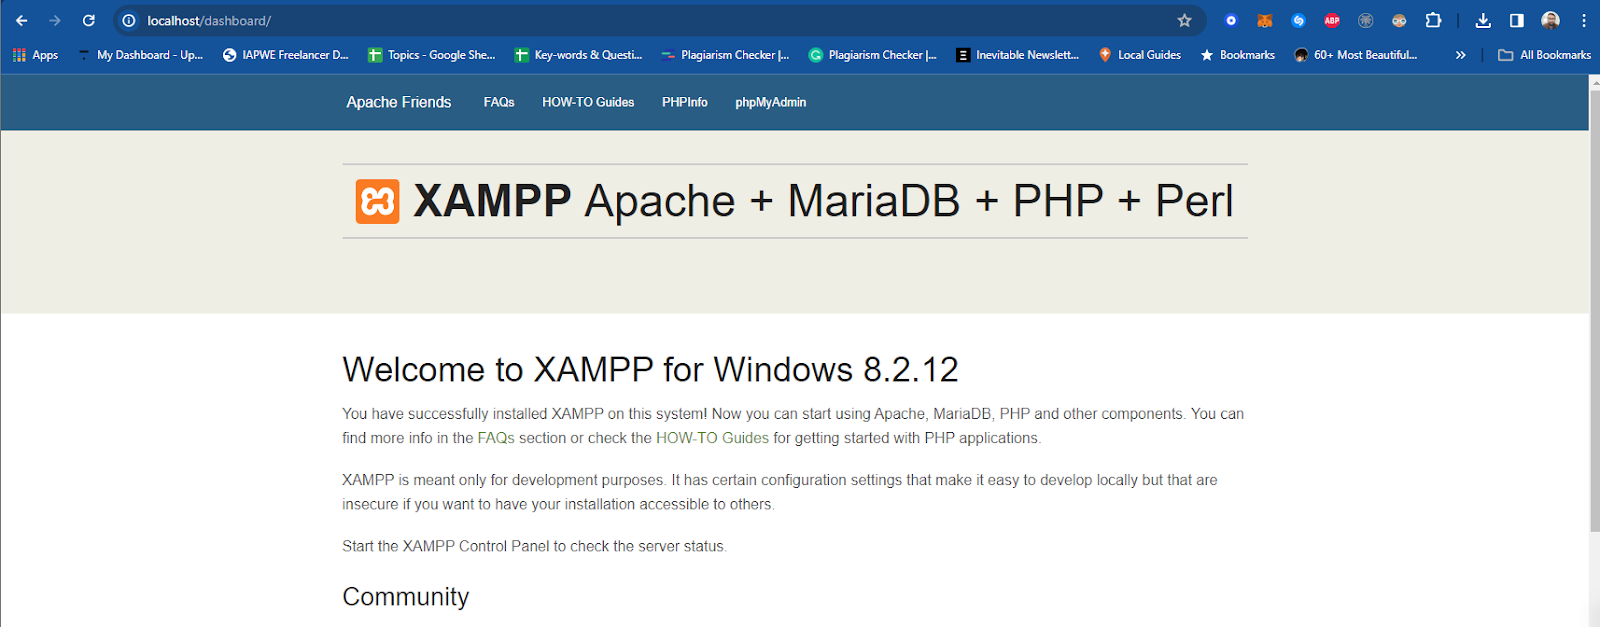Open Plagiarism Checker bookmark with green G icon

pyautogui.click(x=872, y=55)
